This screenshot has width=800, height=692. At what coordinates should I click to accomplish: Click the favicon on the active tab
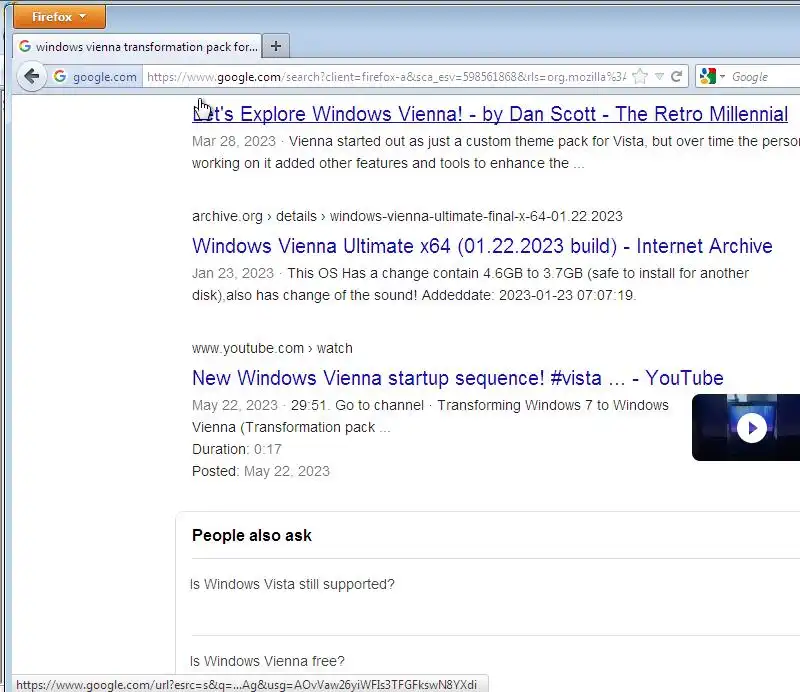coord(24,46)
